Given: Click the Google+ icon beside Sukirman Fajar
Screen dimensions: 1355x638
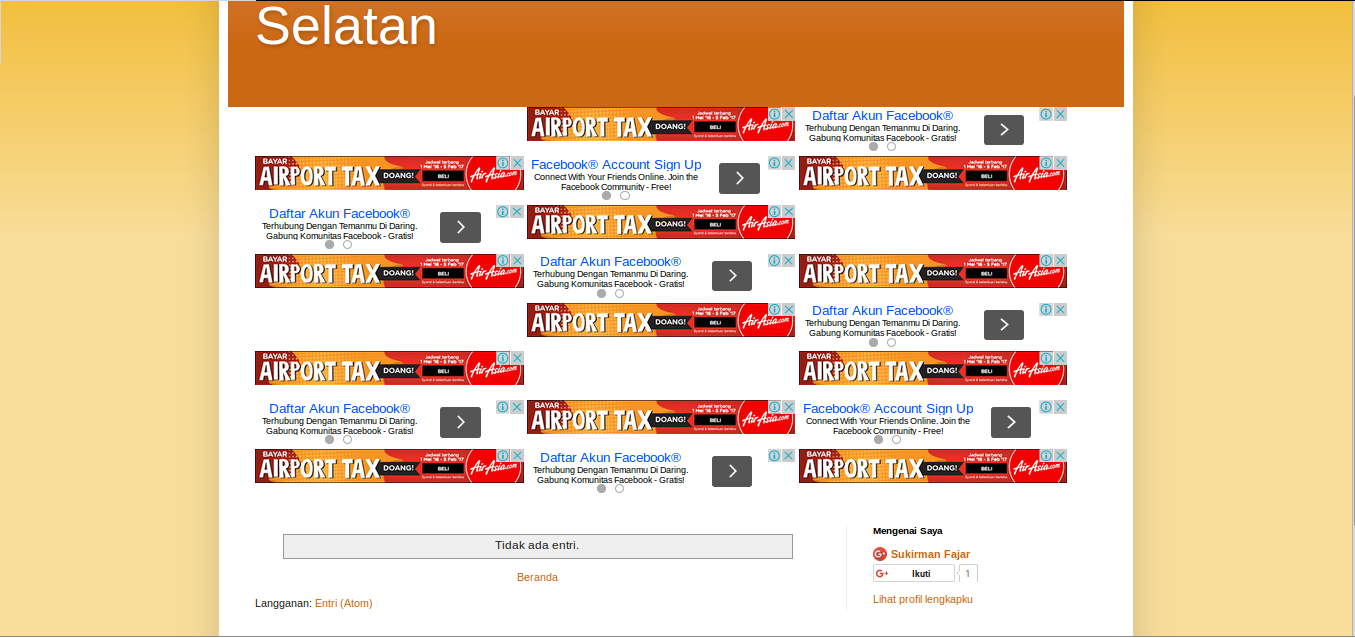Looking at the screenshot, I should tap(880, 553).
